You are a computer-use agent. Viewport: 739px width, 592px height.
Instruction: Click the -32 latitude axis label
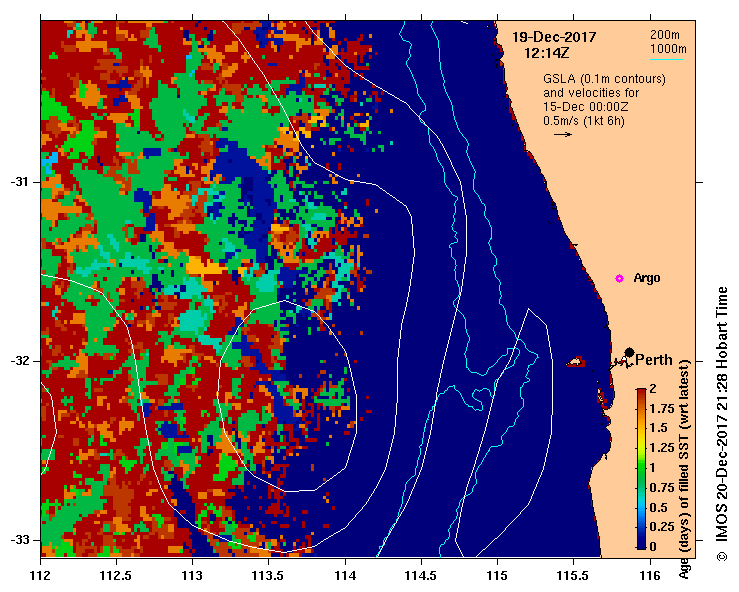(19, 361)
